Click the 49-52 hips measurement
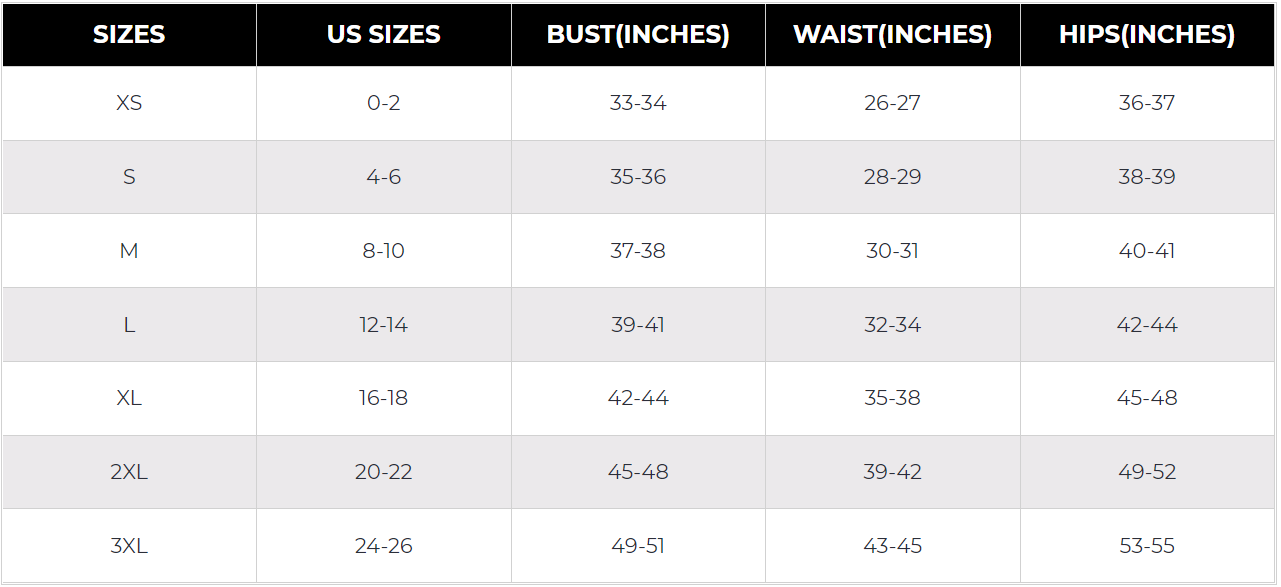Viewport: 1281px width, 587px height. 1147,472
